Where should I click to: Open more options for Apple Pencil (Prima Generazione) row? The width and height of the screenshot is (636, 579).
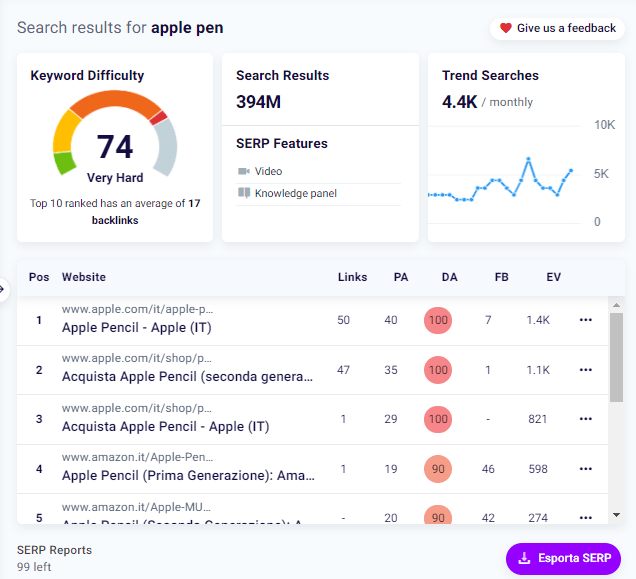click(x=585, y=469)
